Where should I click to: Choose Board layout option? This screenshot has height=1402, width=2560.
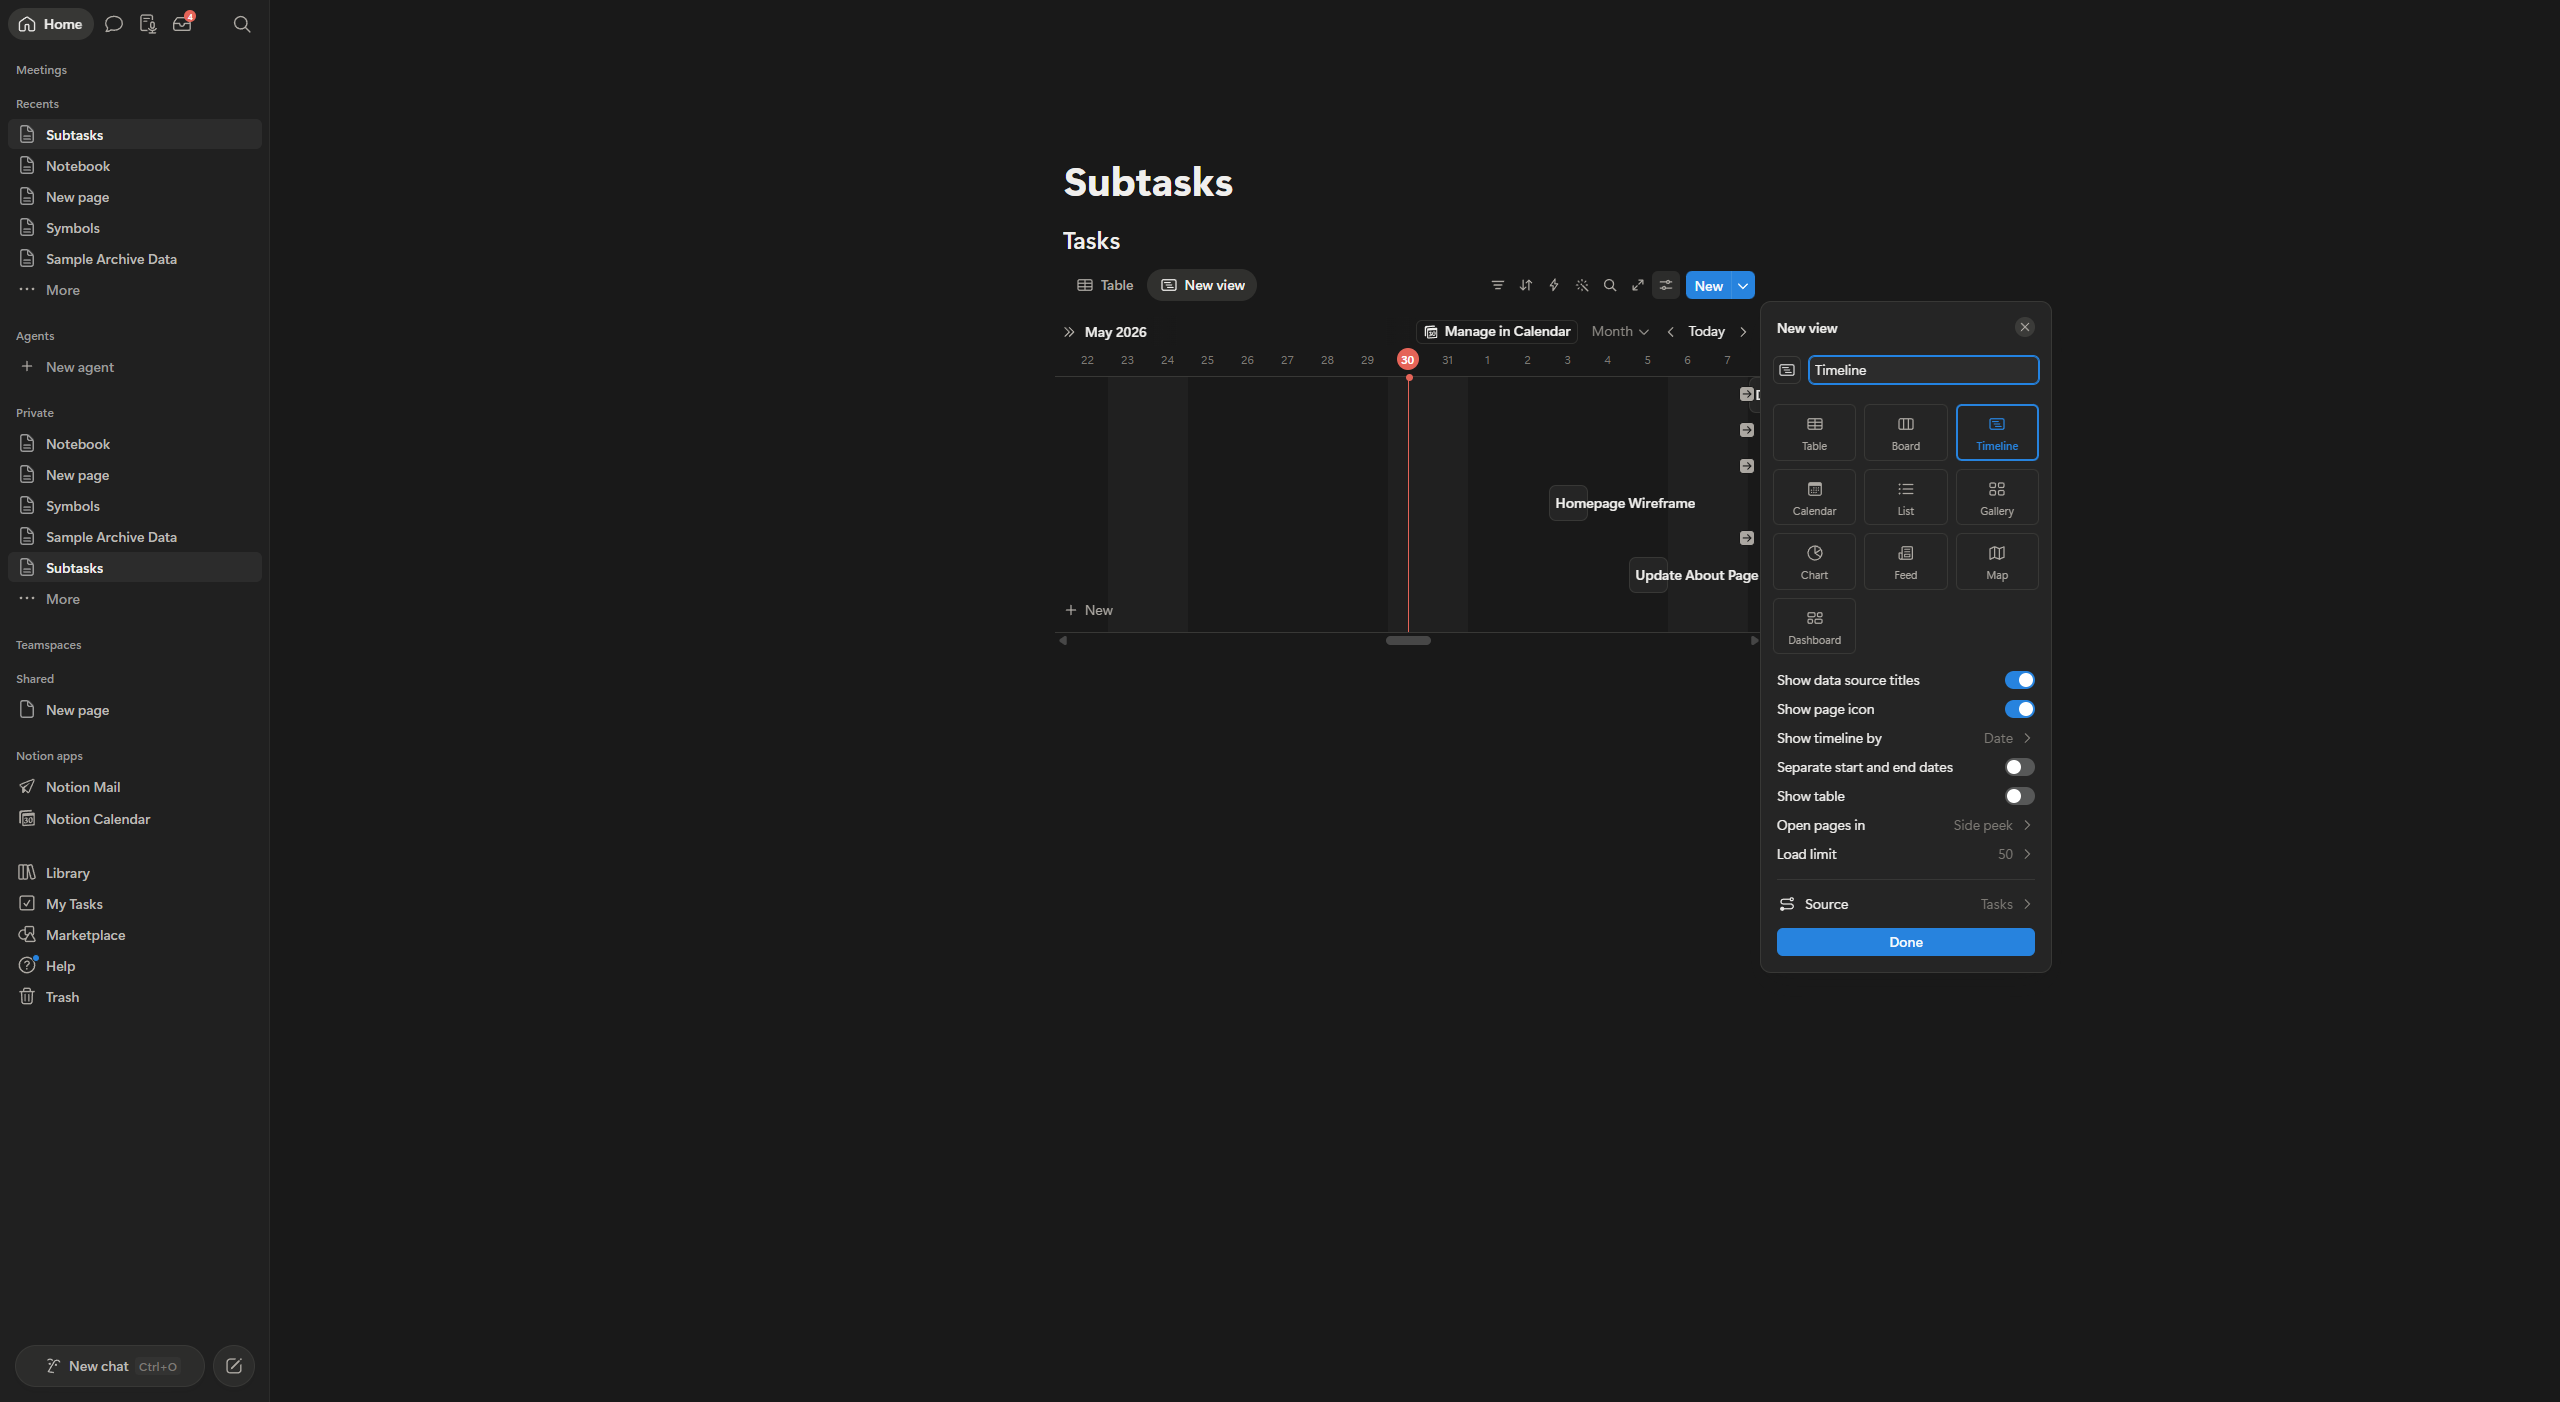pyautogui.click(x=1906, y=433)
